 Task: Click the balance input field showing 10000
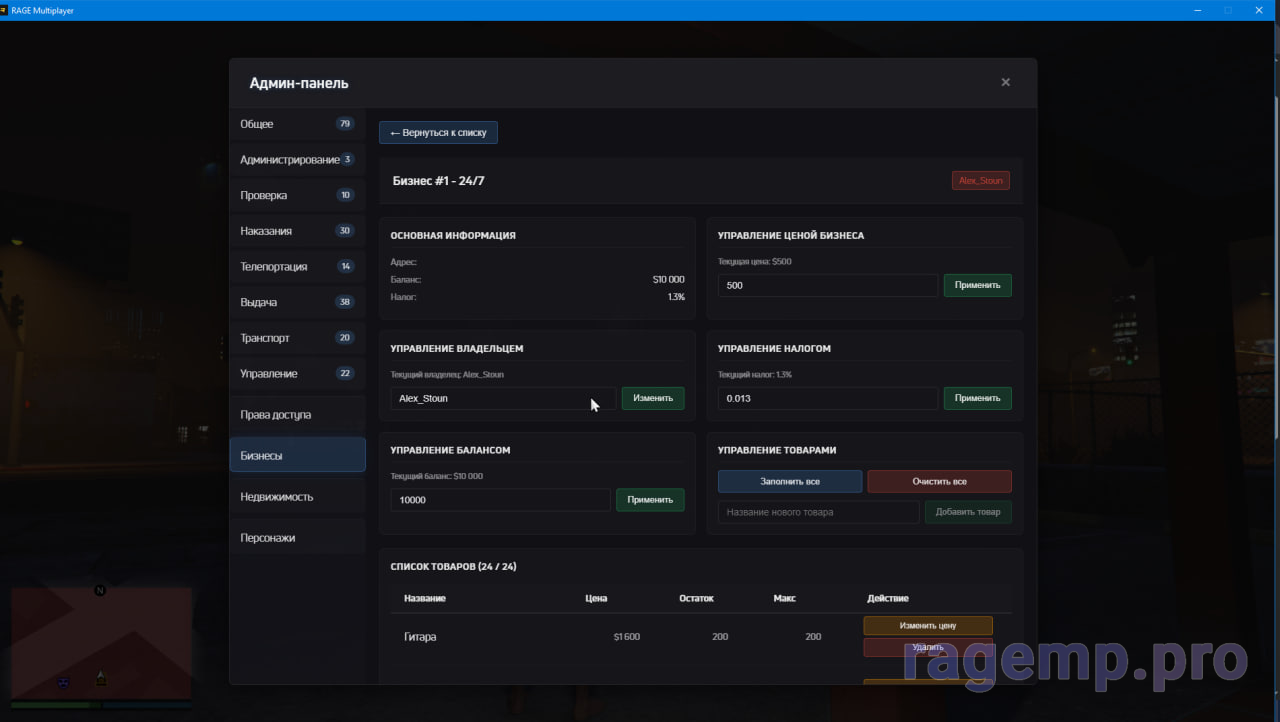click(500, 500)
